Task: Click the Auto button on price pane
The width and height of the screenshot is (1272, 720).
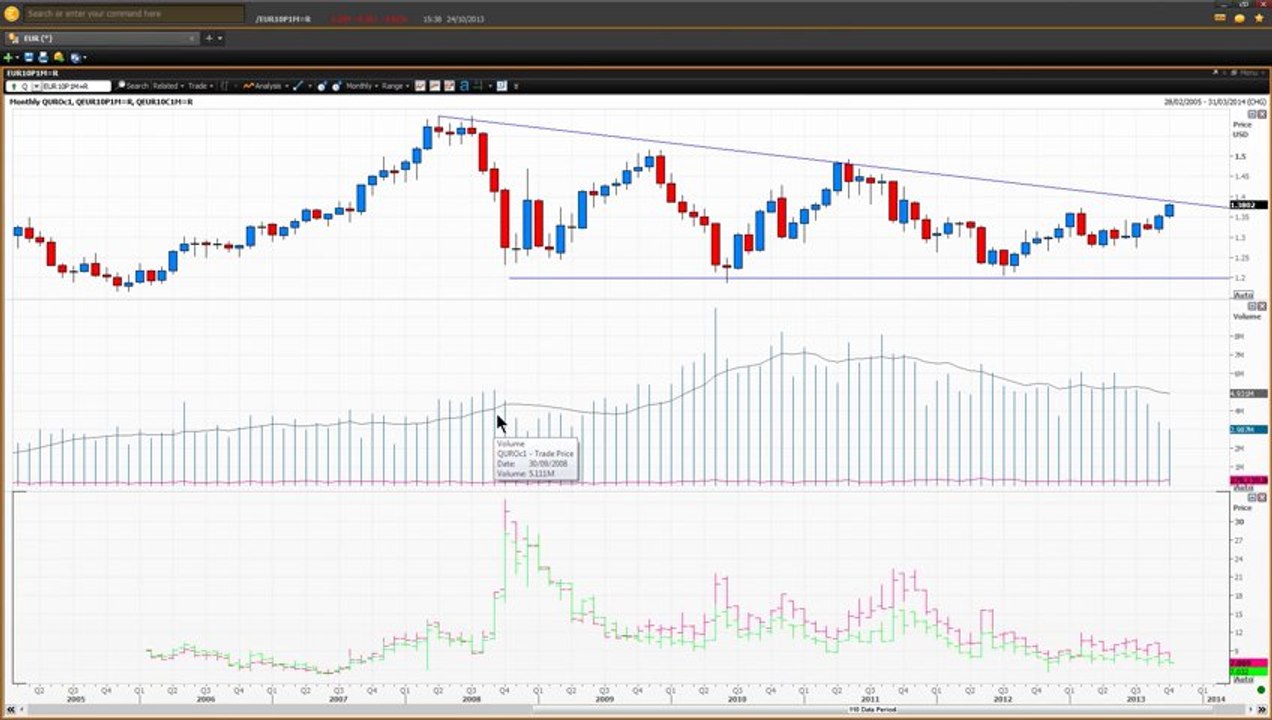Action: pyautogui.click(x=1244, y=295)
